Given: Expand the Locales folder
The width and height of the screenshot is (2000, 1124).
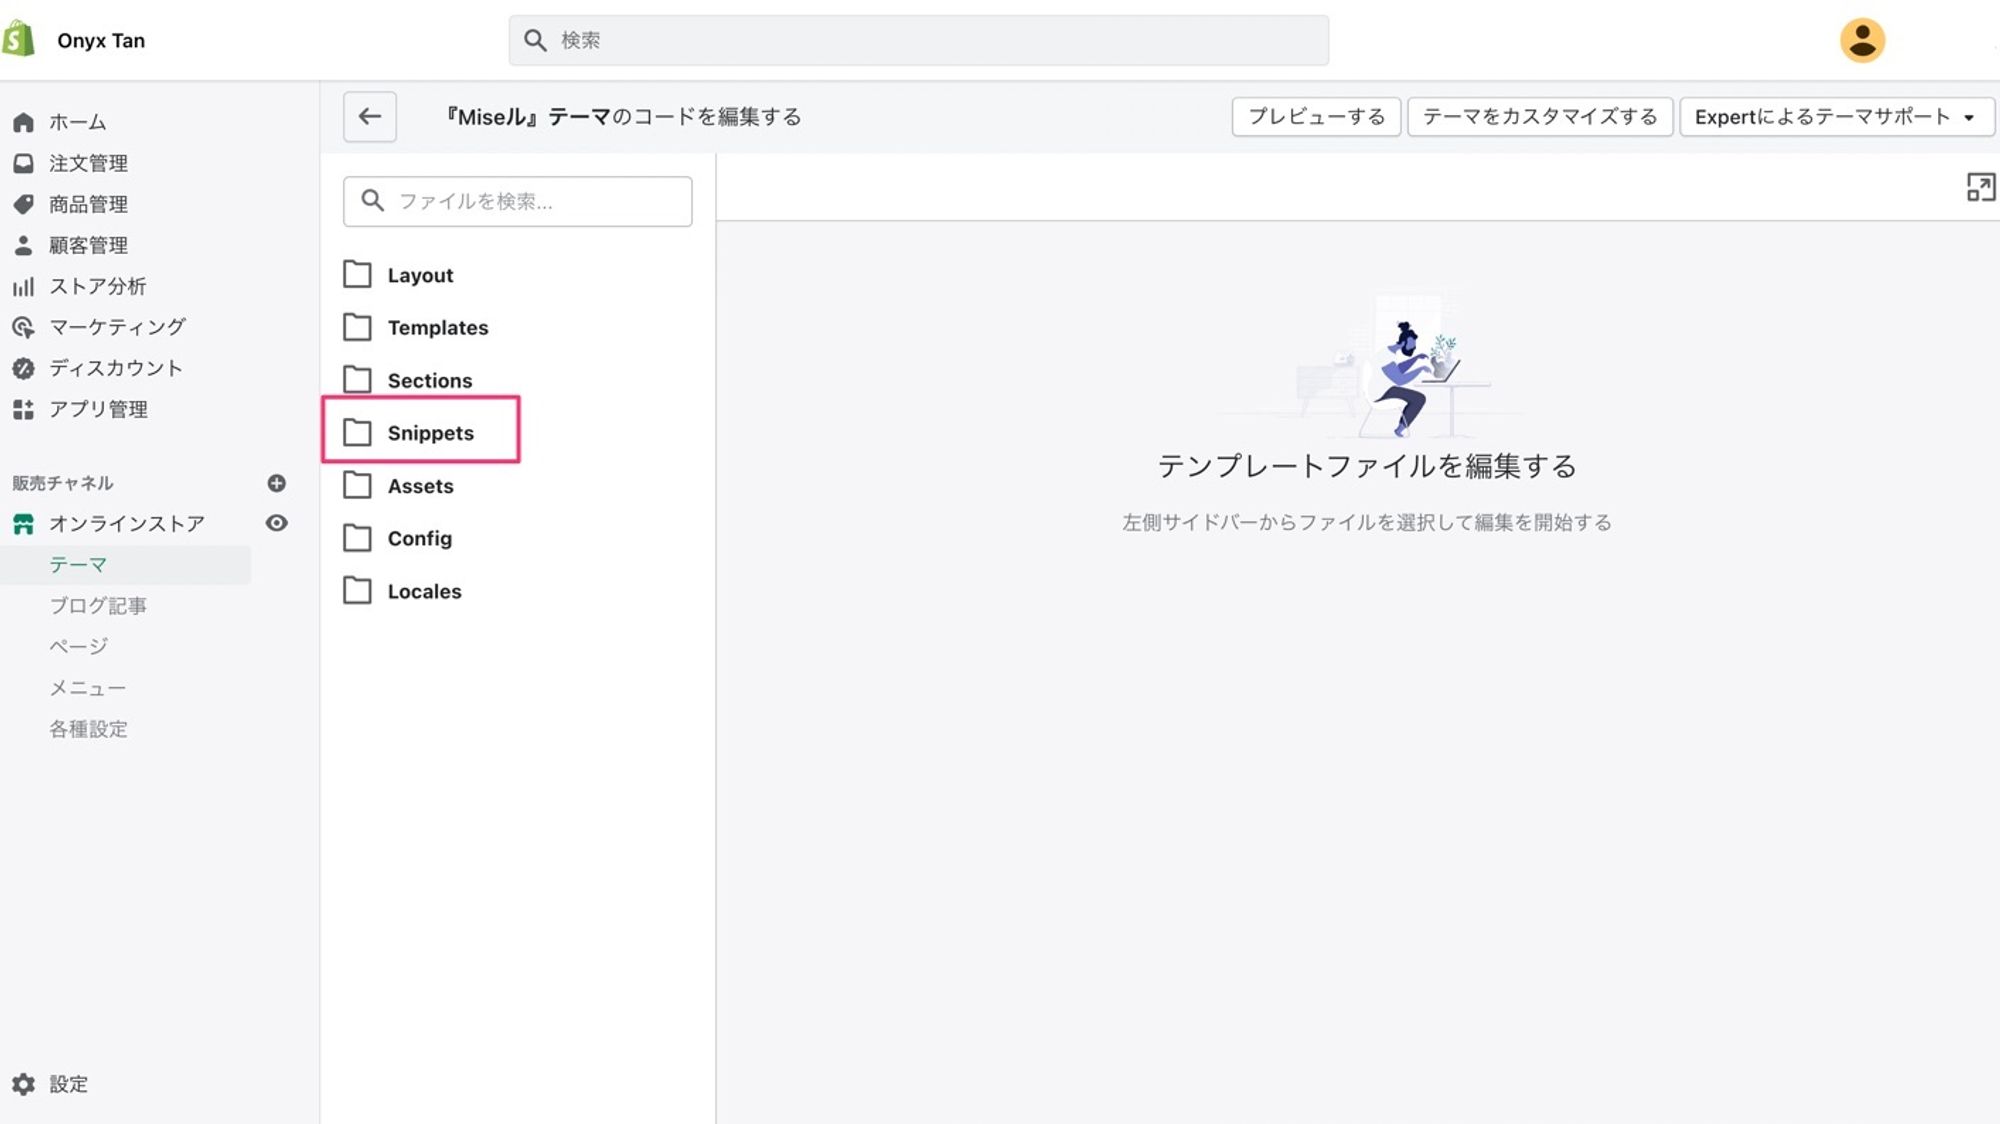Looking at the screenshot, I should coord(425,592).
